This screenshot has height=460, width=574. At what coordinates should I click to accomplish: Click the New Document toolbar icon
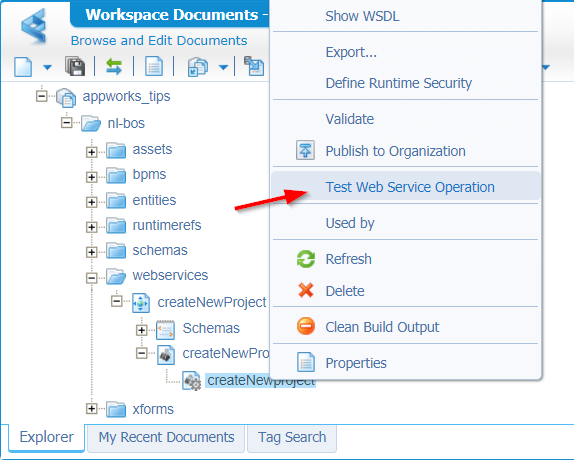point(23,67)
